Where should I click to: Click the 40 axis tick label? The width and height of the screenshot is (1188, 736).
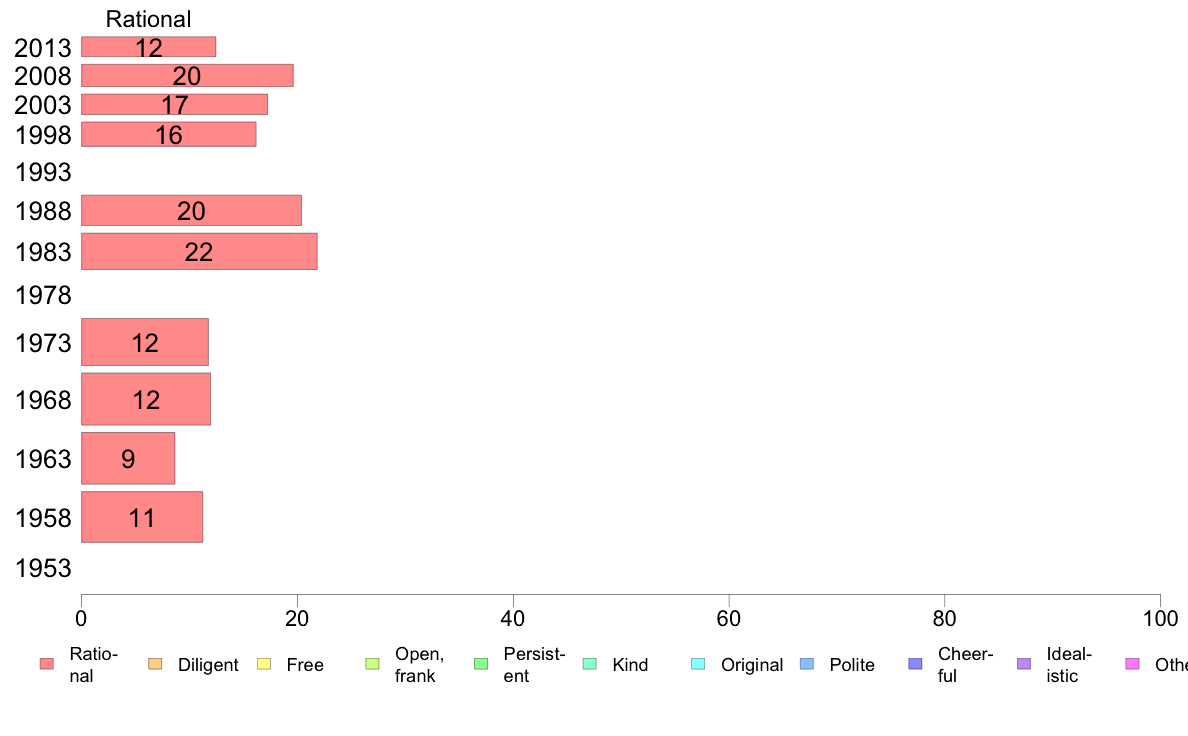513,619
